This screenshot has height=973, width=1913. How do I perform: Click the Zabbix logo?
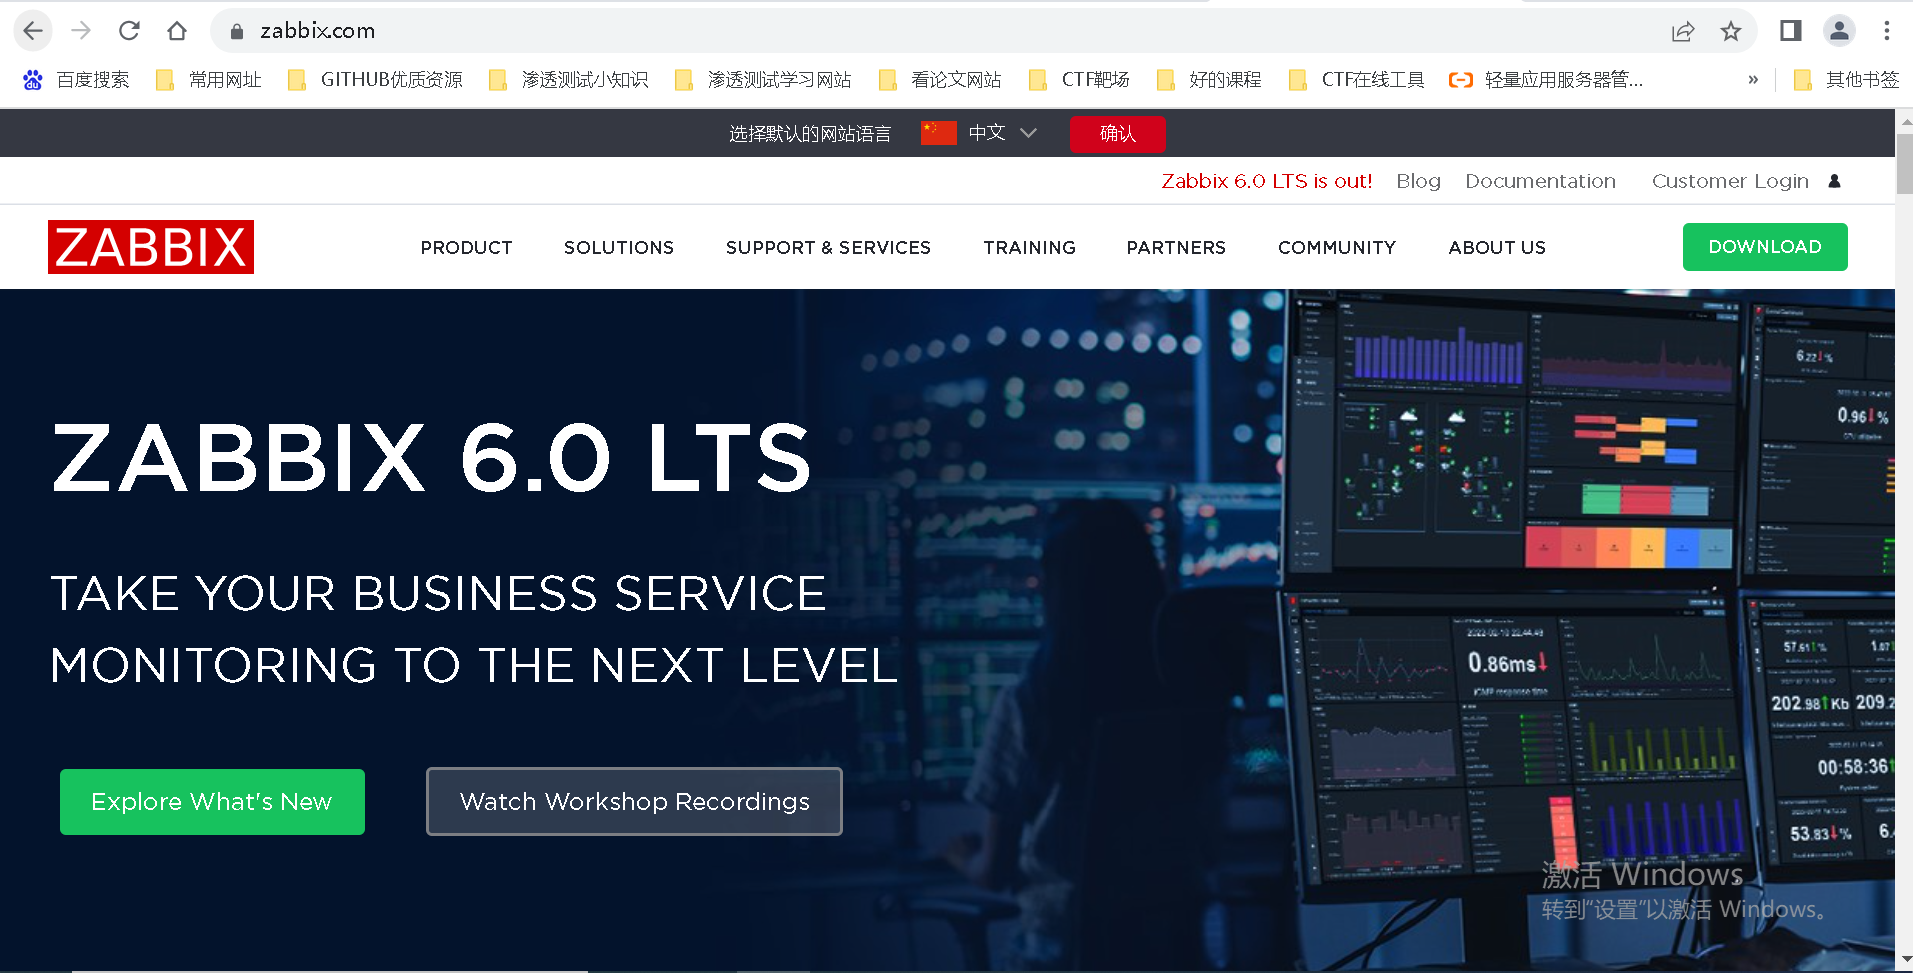(x=150, y=246)
